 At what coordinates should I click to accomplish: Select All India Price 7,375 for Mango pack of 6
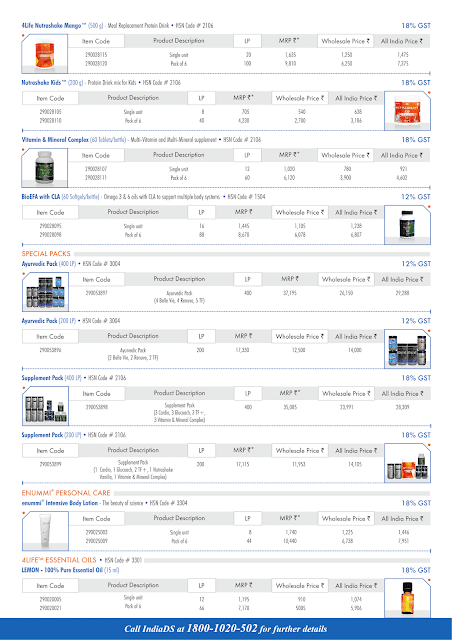[x=403, y=64]
